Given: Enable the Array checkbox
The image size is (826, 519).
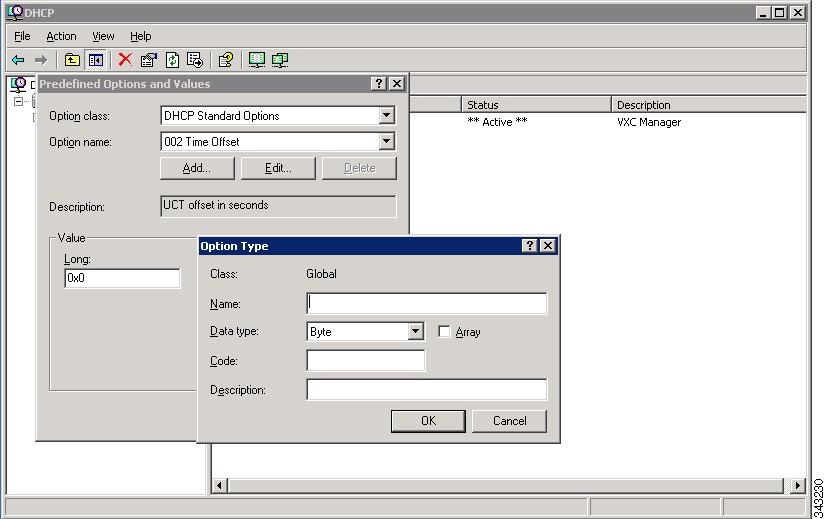Looking at the screenshot, I should pos(444,331).
